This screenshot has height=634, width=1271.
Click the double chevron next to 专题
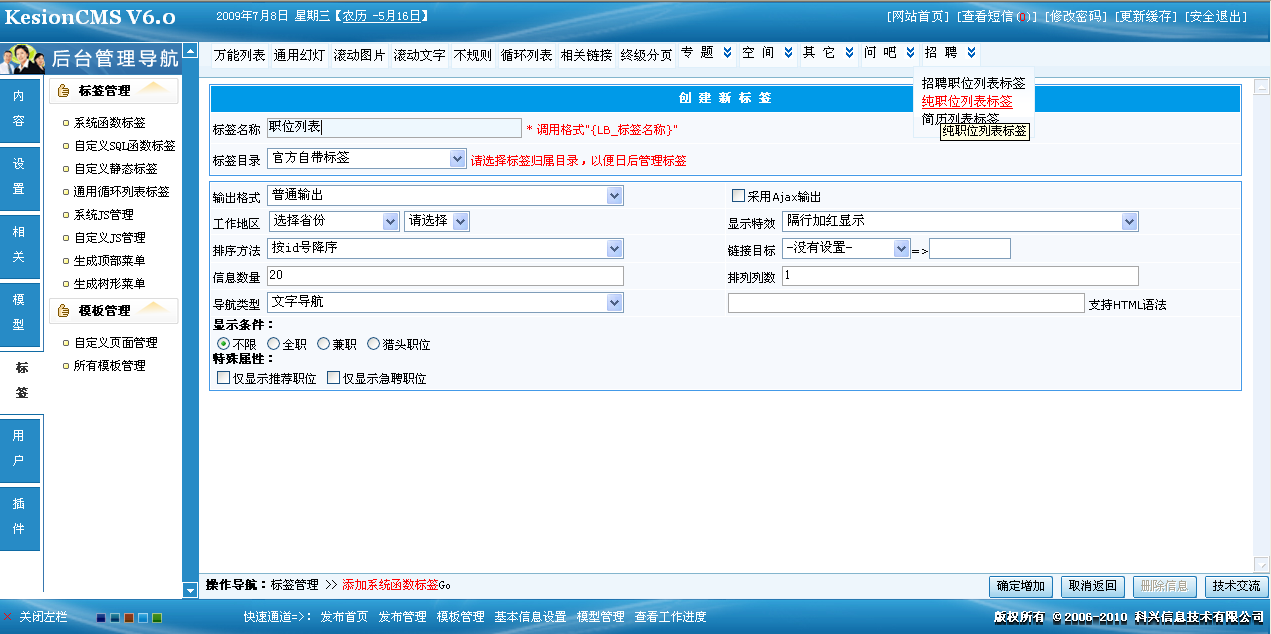coord(727,53)
